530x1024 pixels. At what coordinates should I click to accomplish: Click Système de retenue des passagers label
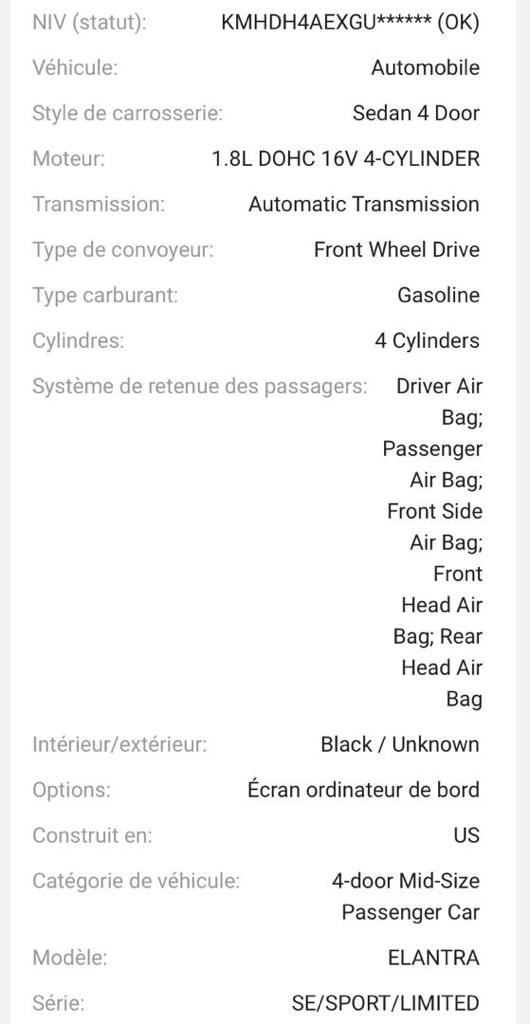coord(200,386)
